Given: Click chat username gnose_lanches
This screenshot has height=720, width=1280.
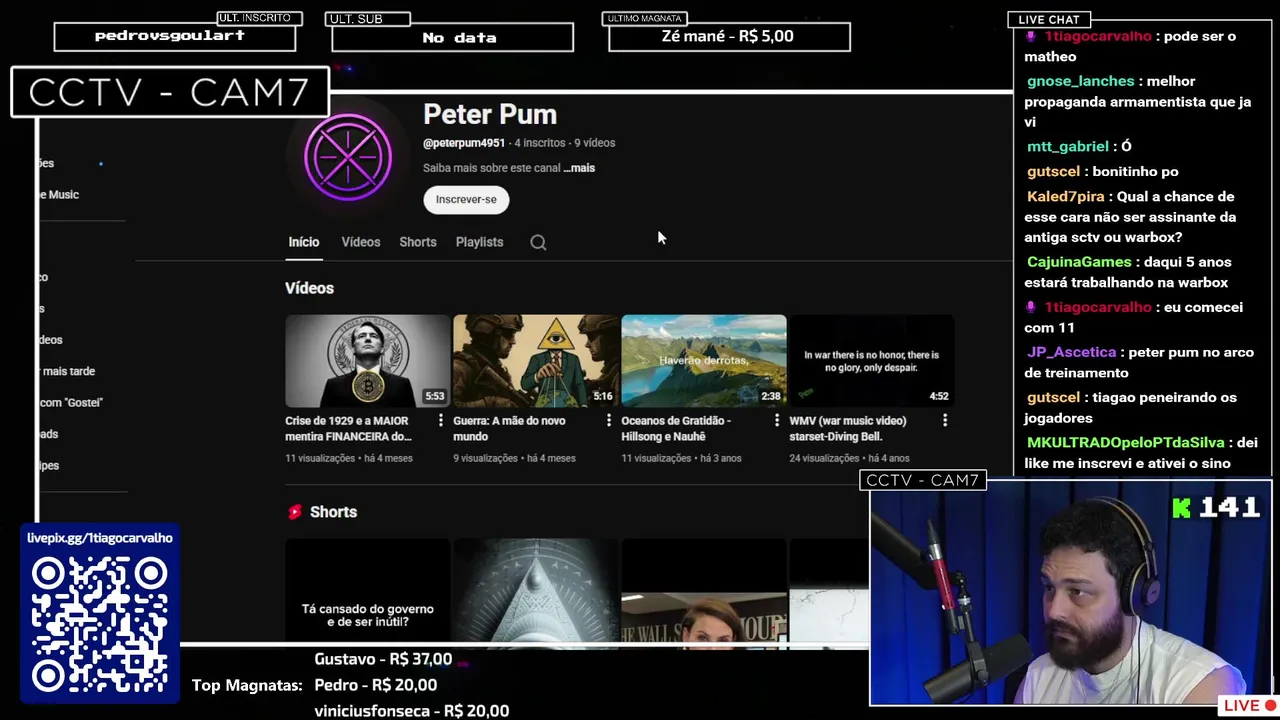Looking at the screenshot, I should 1080,81.
